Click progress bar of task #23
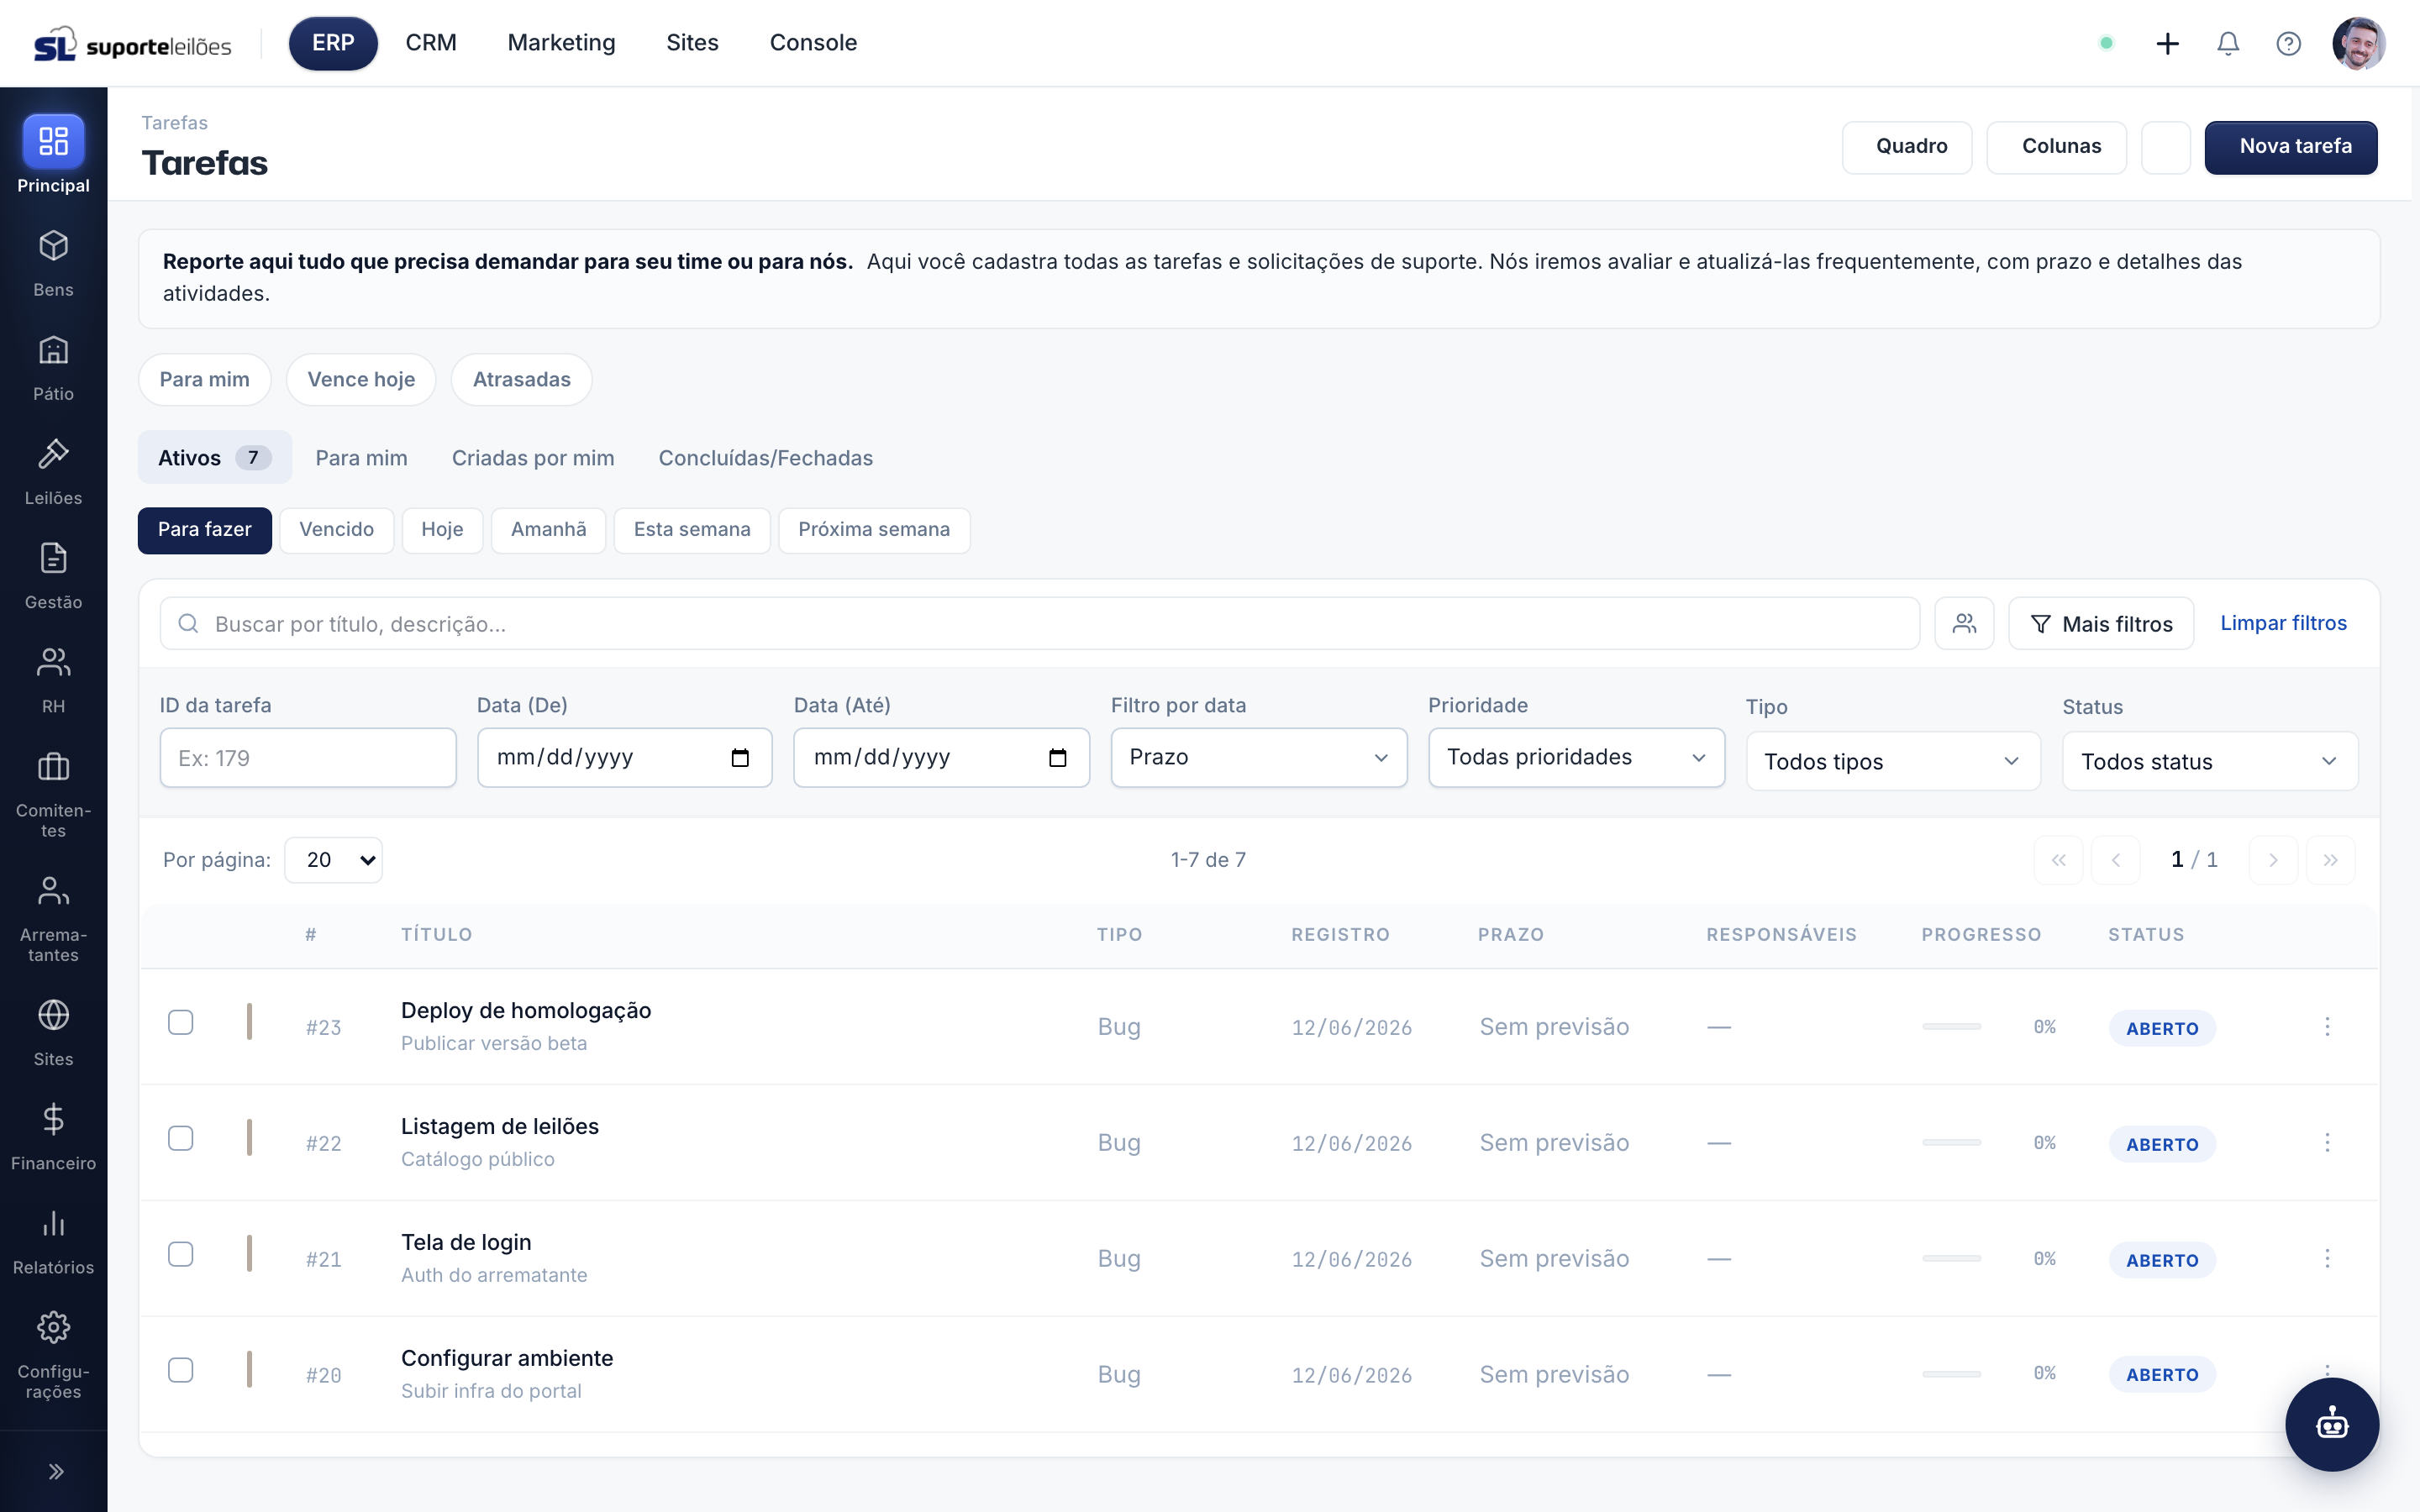 tap(1951, 1026)
